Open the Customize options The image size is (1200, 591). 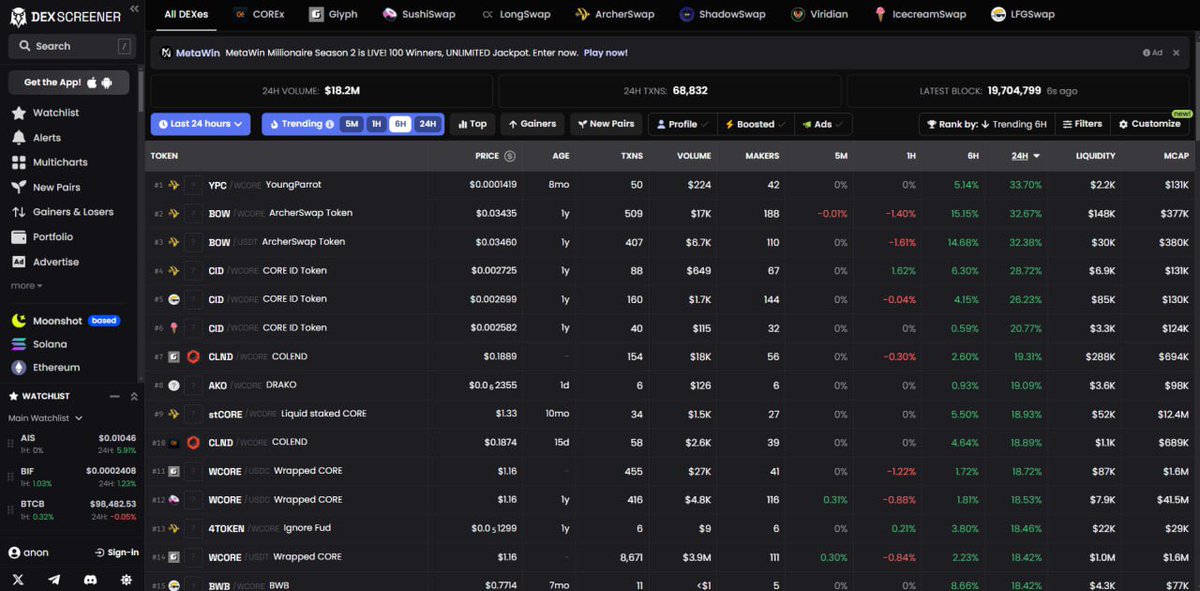[x=1149, y=124]
